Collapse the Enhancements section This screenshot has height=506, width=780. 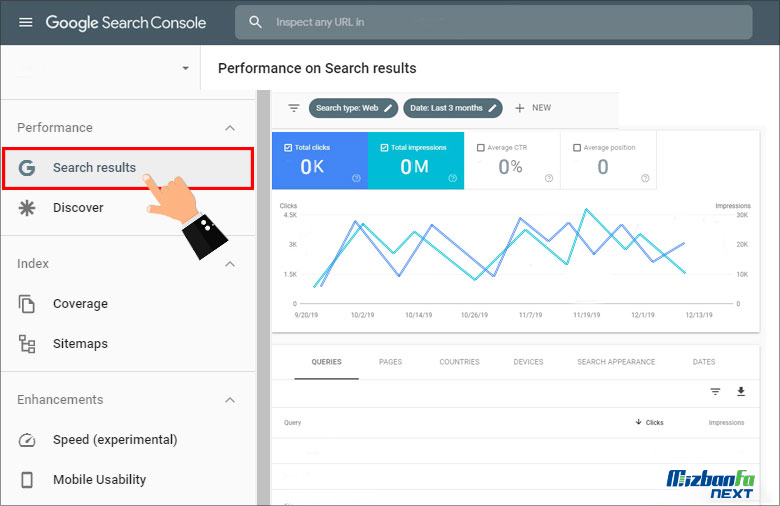point(230,400)
